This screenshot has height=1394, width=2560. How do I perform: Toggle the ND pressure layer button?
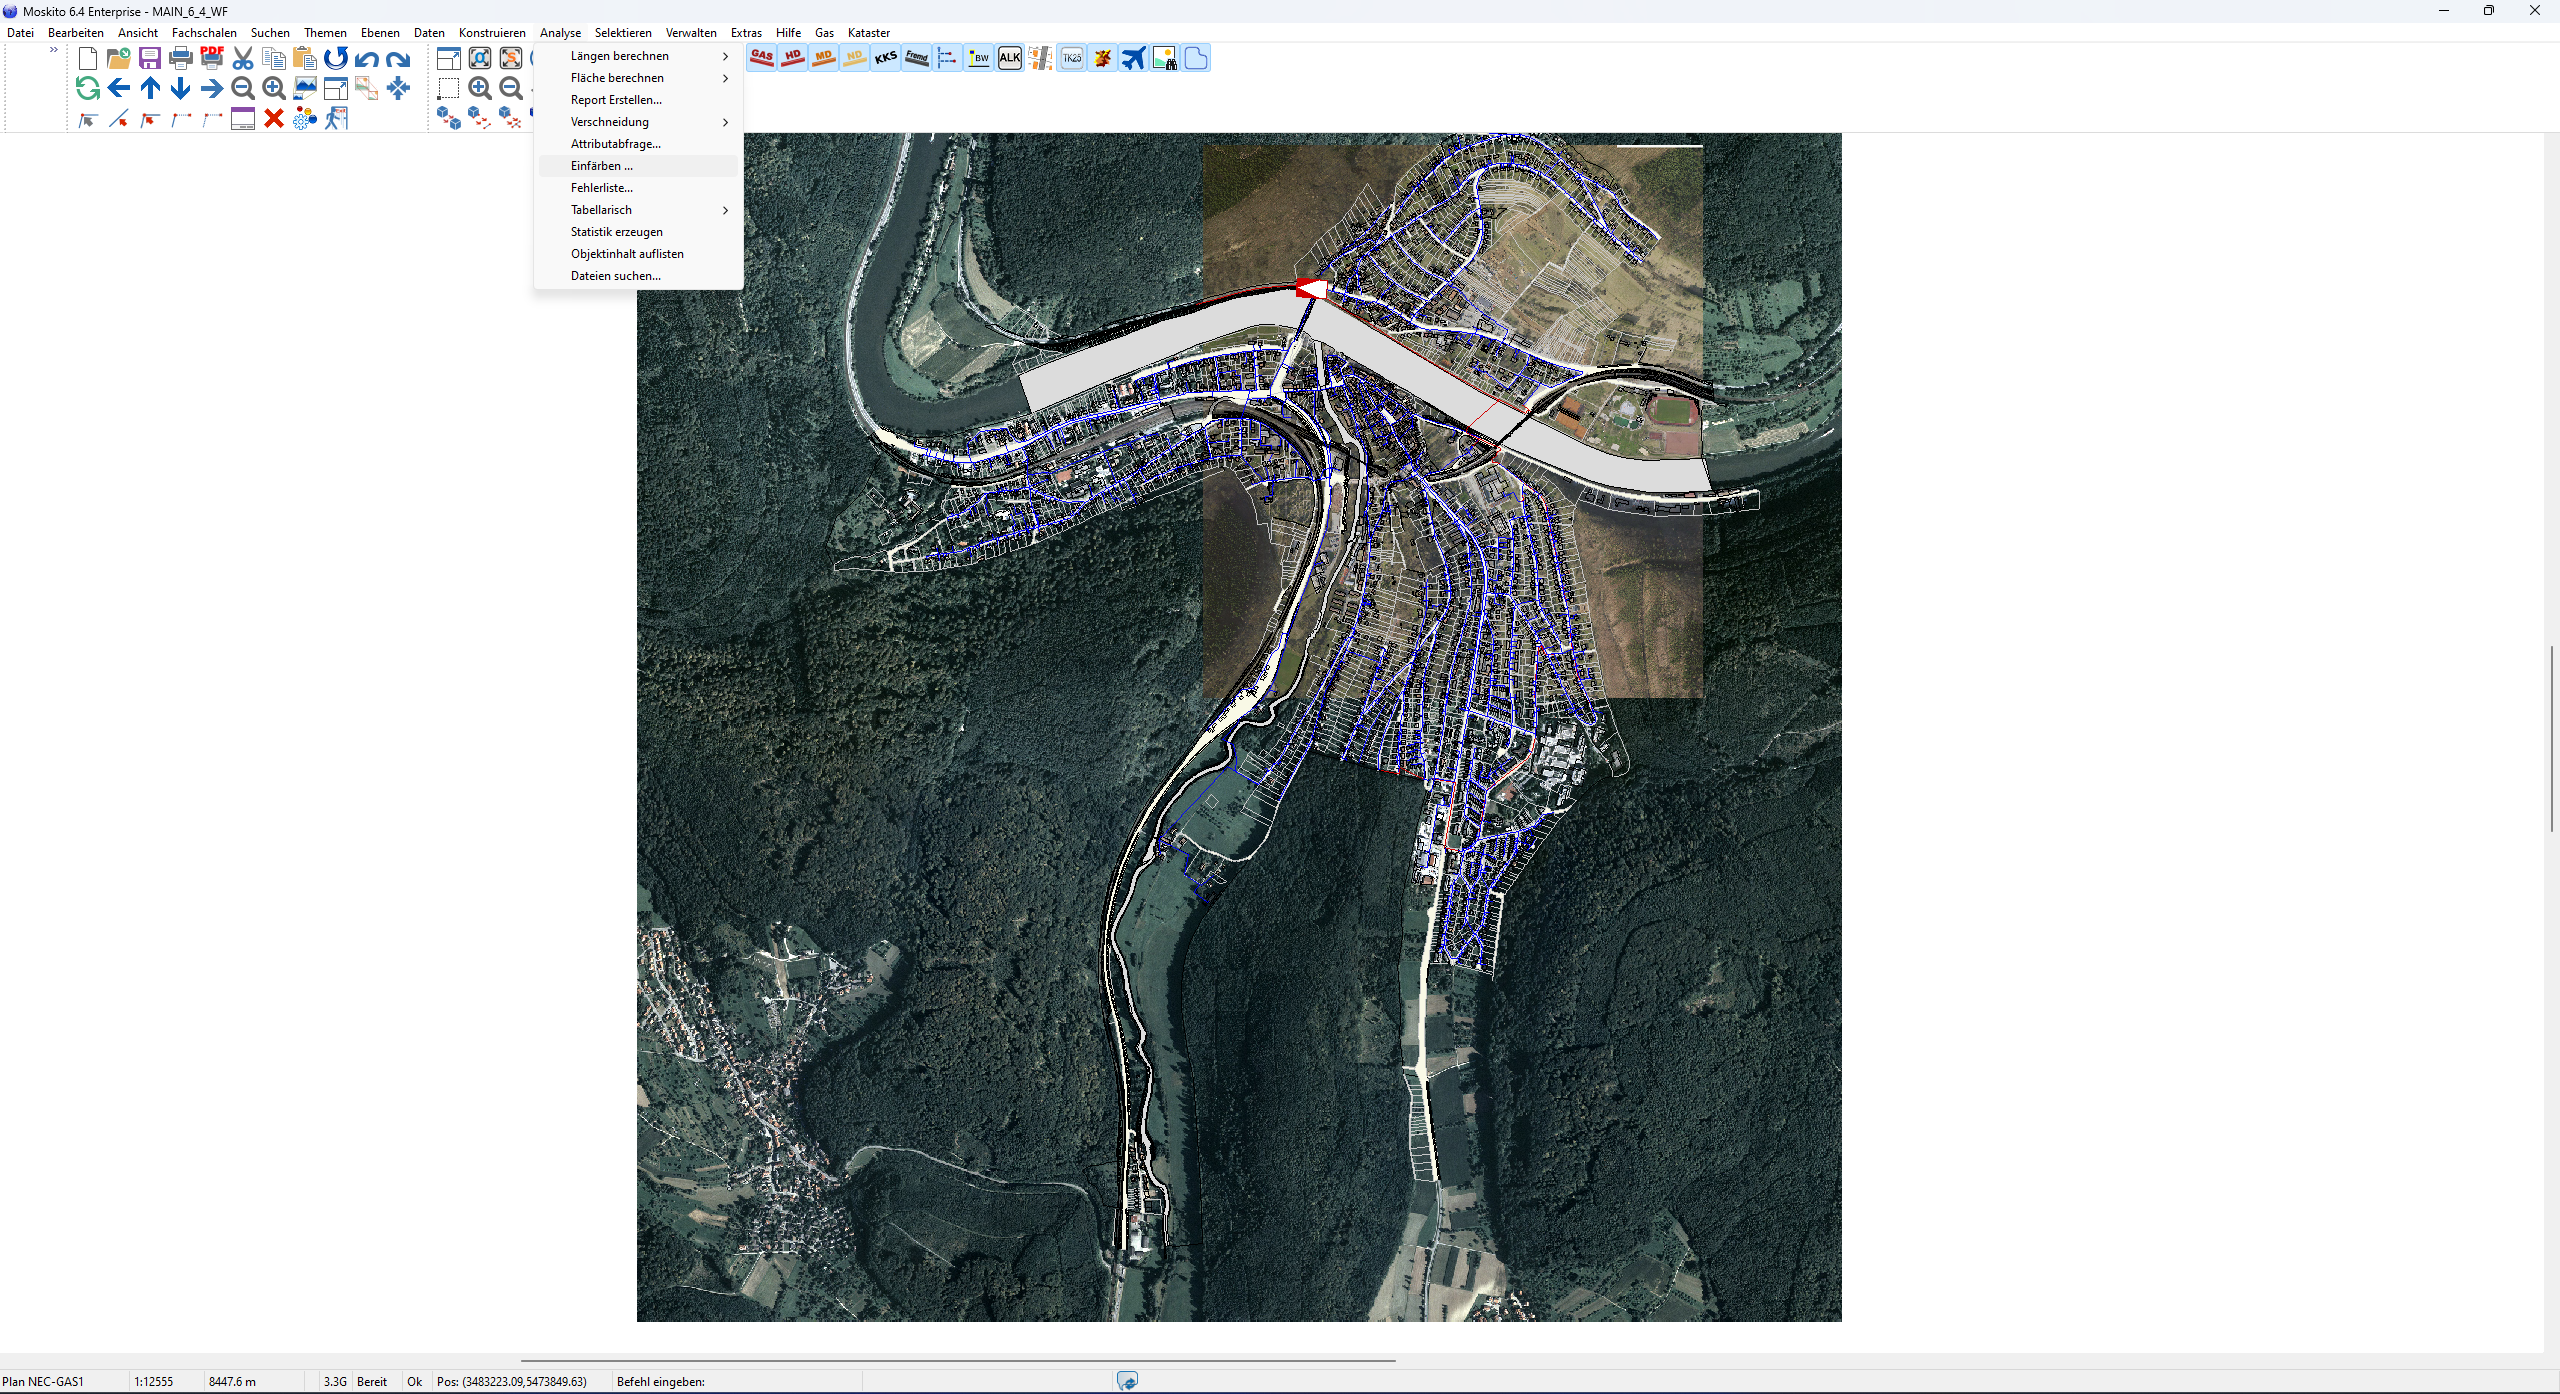(855, 58)
